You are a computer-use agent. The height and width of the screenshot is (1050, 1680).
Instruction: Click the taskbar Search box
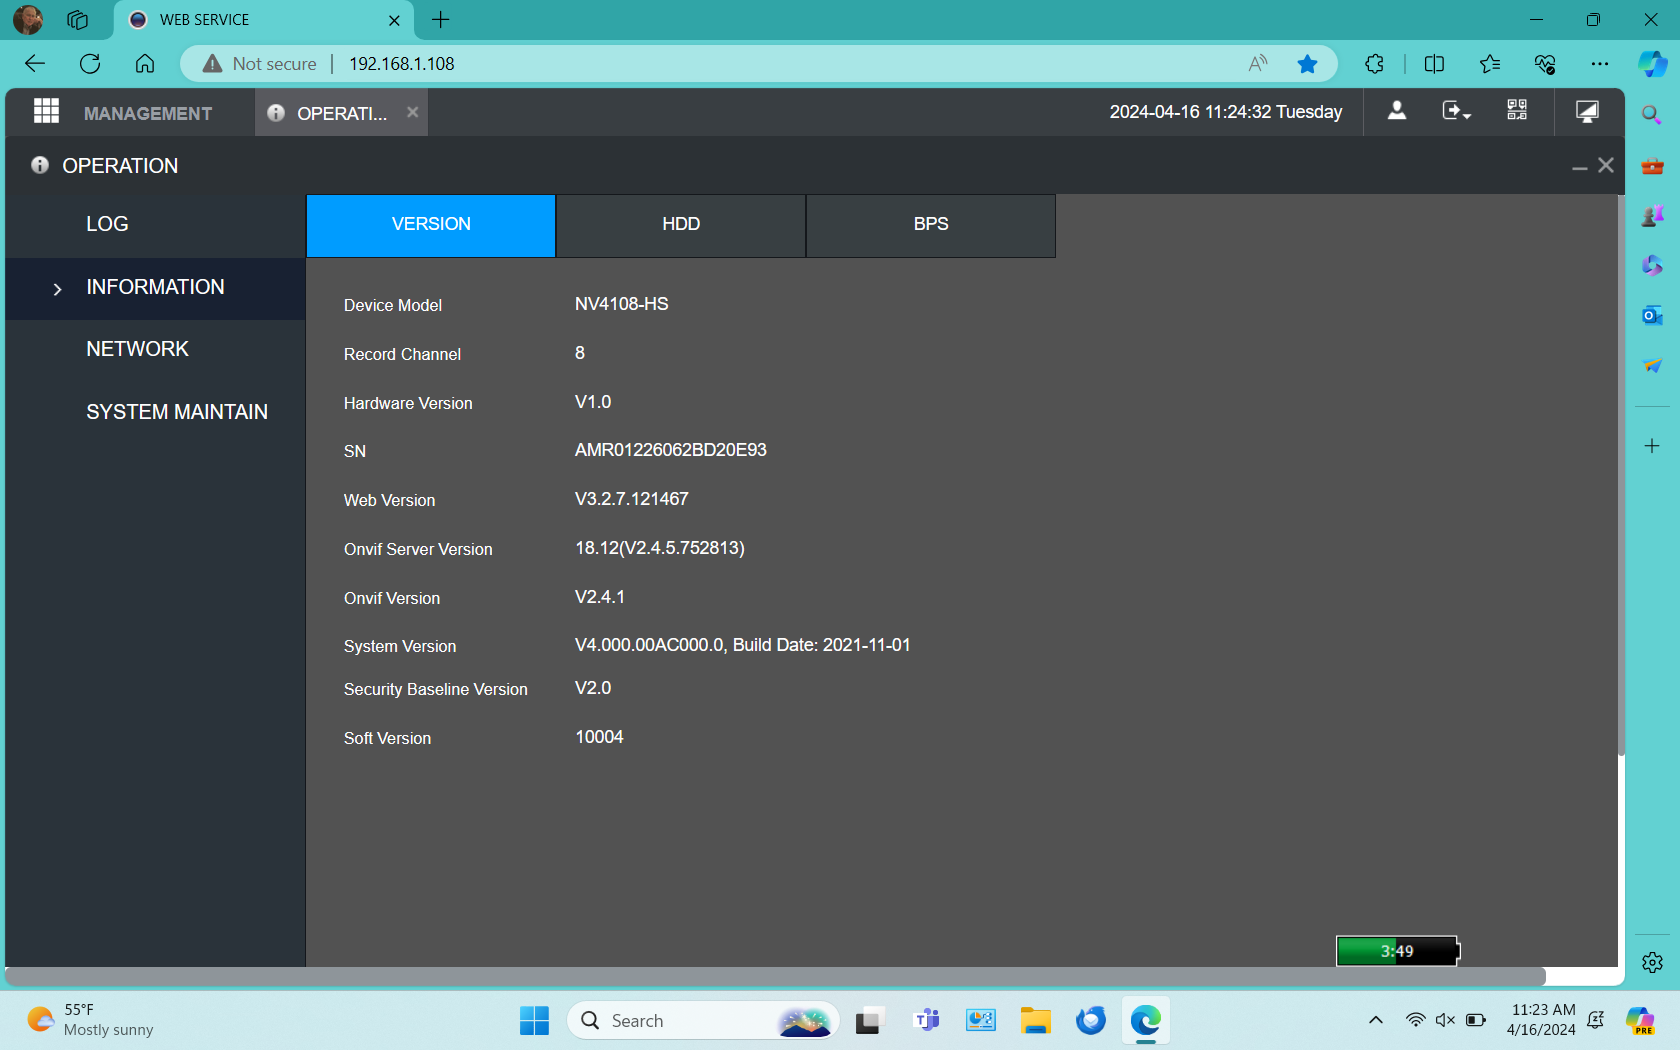point(703,1021)
